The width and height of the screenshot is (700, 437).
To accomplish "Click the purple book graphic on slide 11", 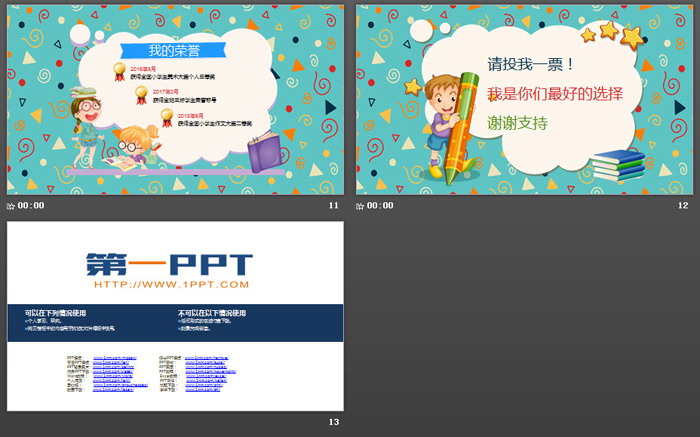I will [x=265, y=154].
